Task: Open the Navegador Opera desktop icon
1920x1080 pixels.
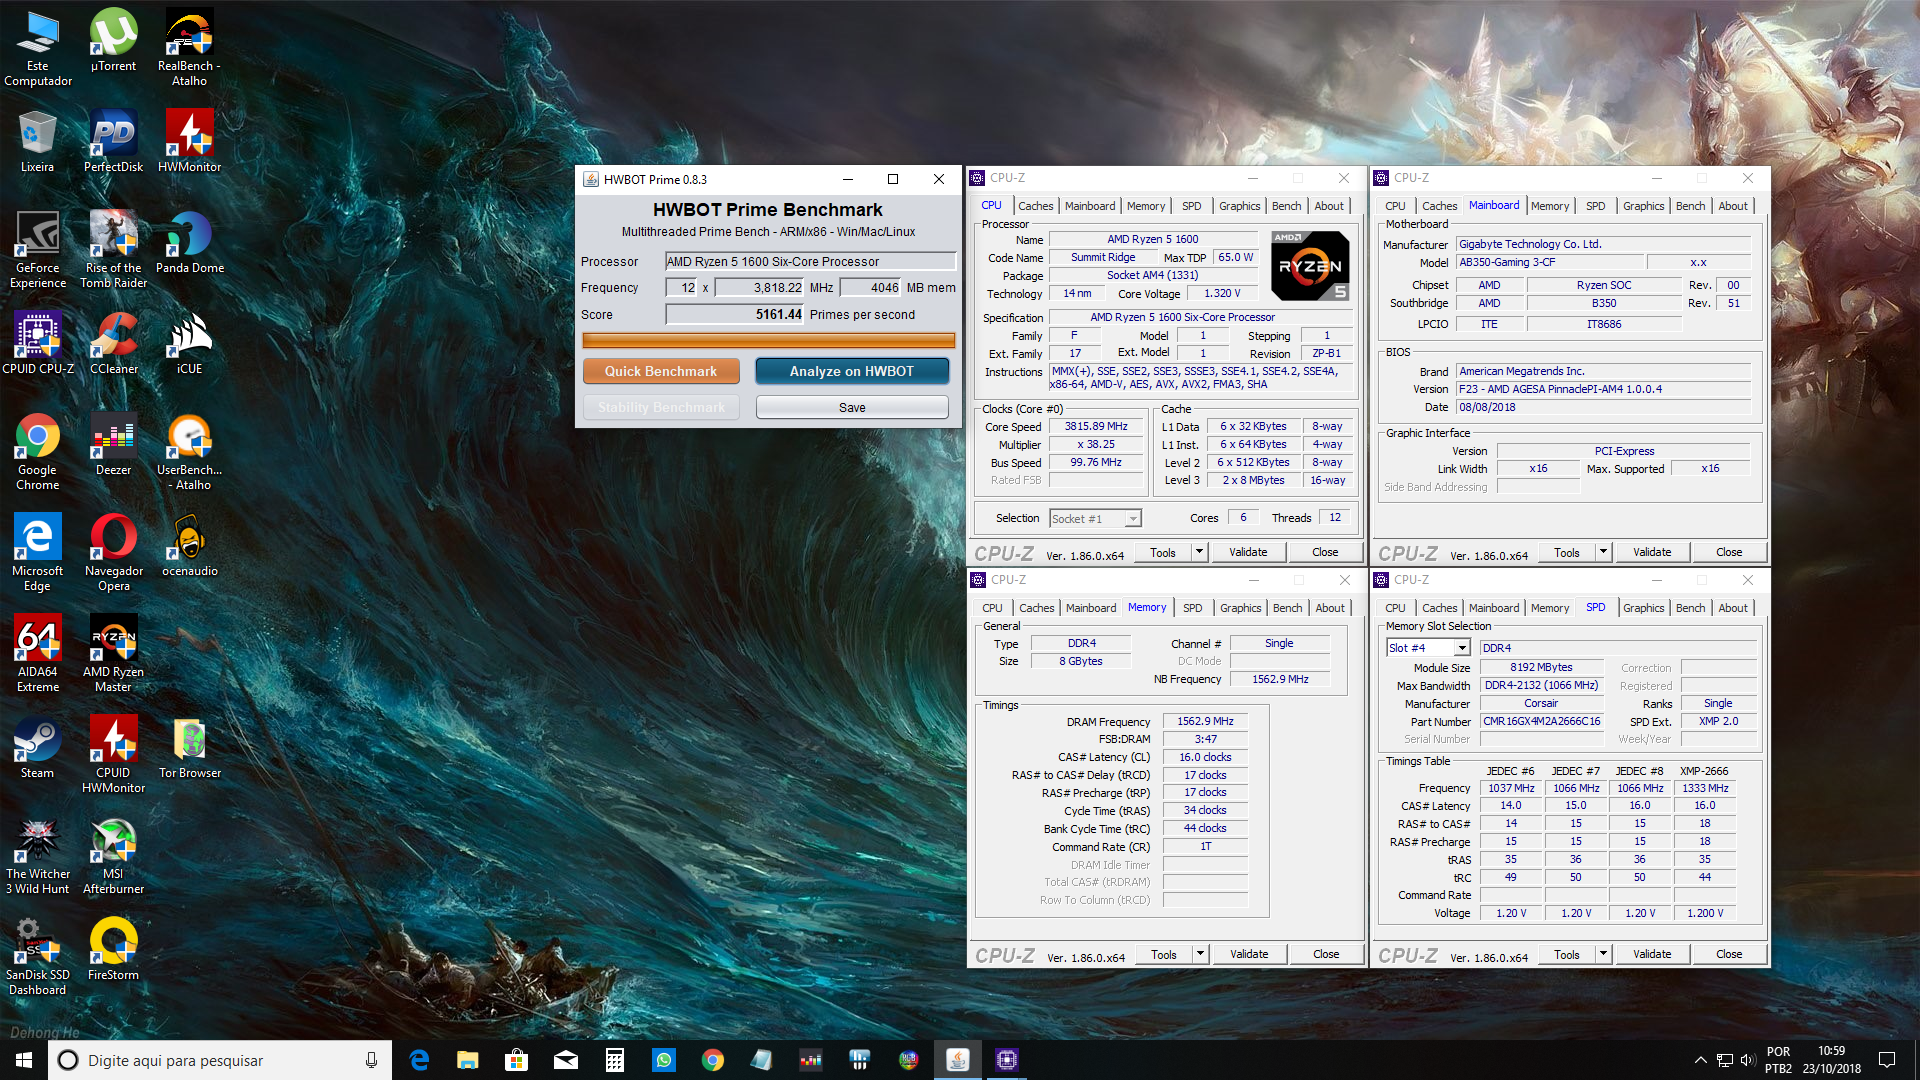Action: (x=113, y=552)
